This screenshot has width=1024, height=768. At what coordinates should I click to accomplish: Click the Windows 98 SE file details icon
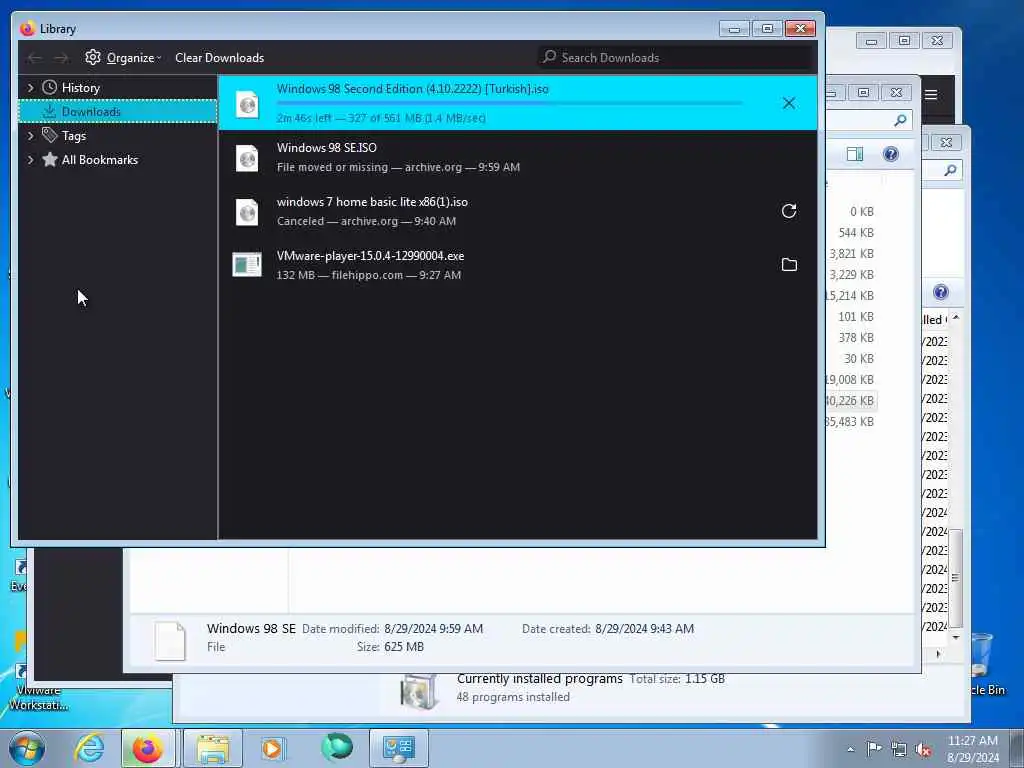170,641
